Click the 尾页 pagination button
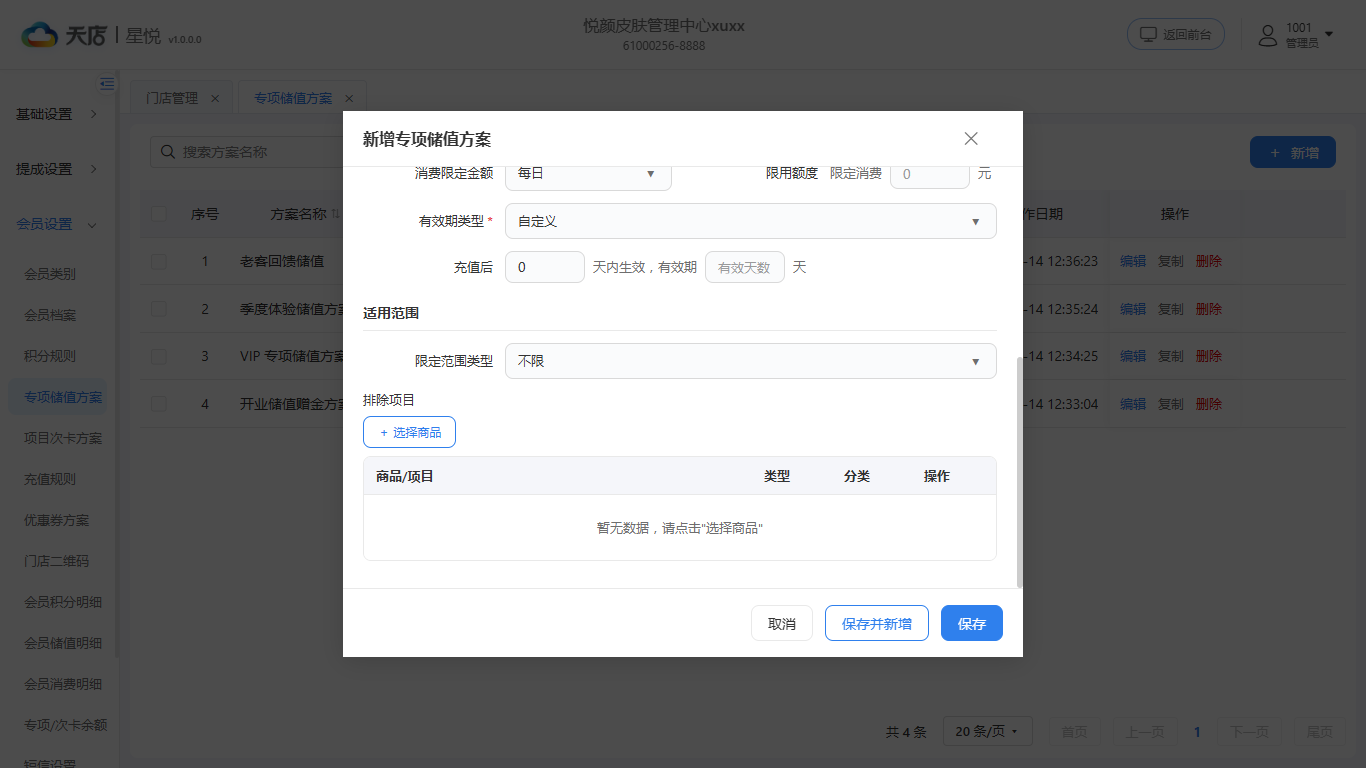The image size is (1366, 768). click(x=1320, y=732)
